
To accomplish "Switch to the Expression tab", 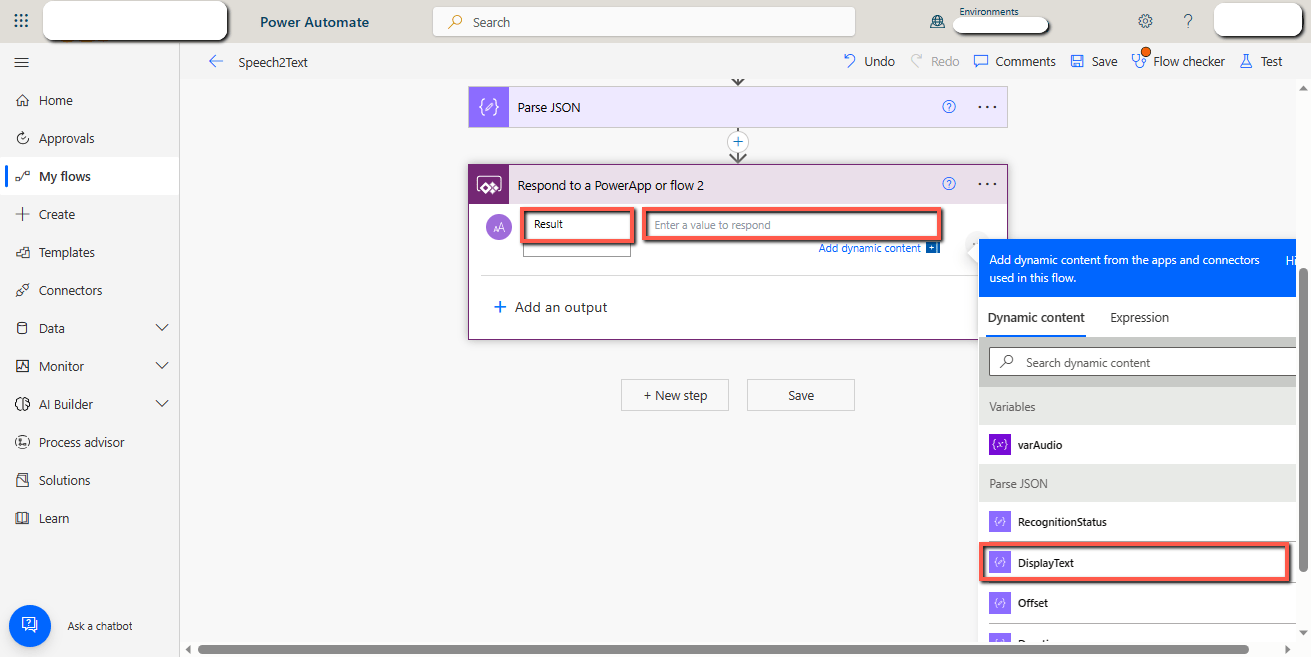I will click(1139, 318).
